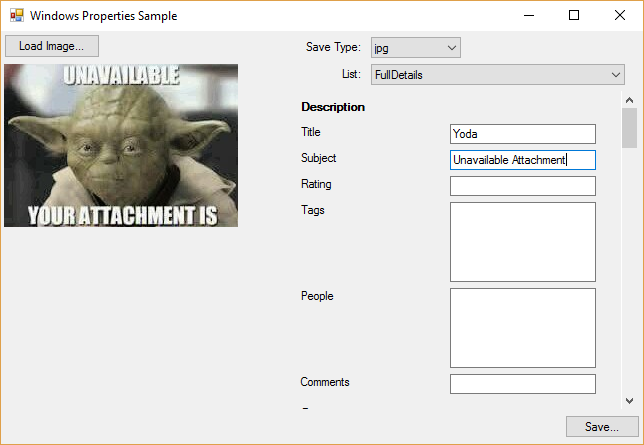644x445 pixels.
Task: Focus the Subject text field
Action: [x=523, y=160]
